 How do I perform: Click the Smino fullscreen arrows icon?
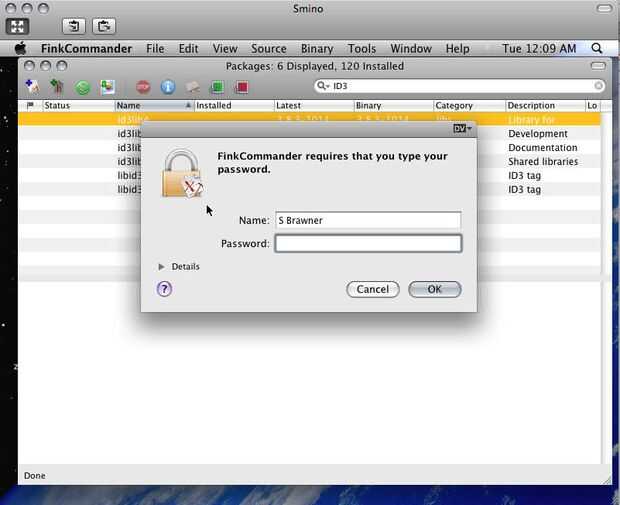[17, 26]
